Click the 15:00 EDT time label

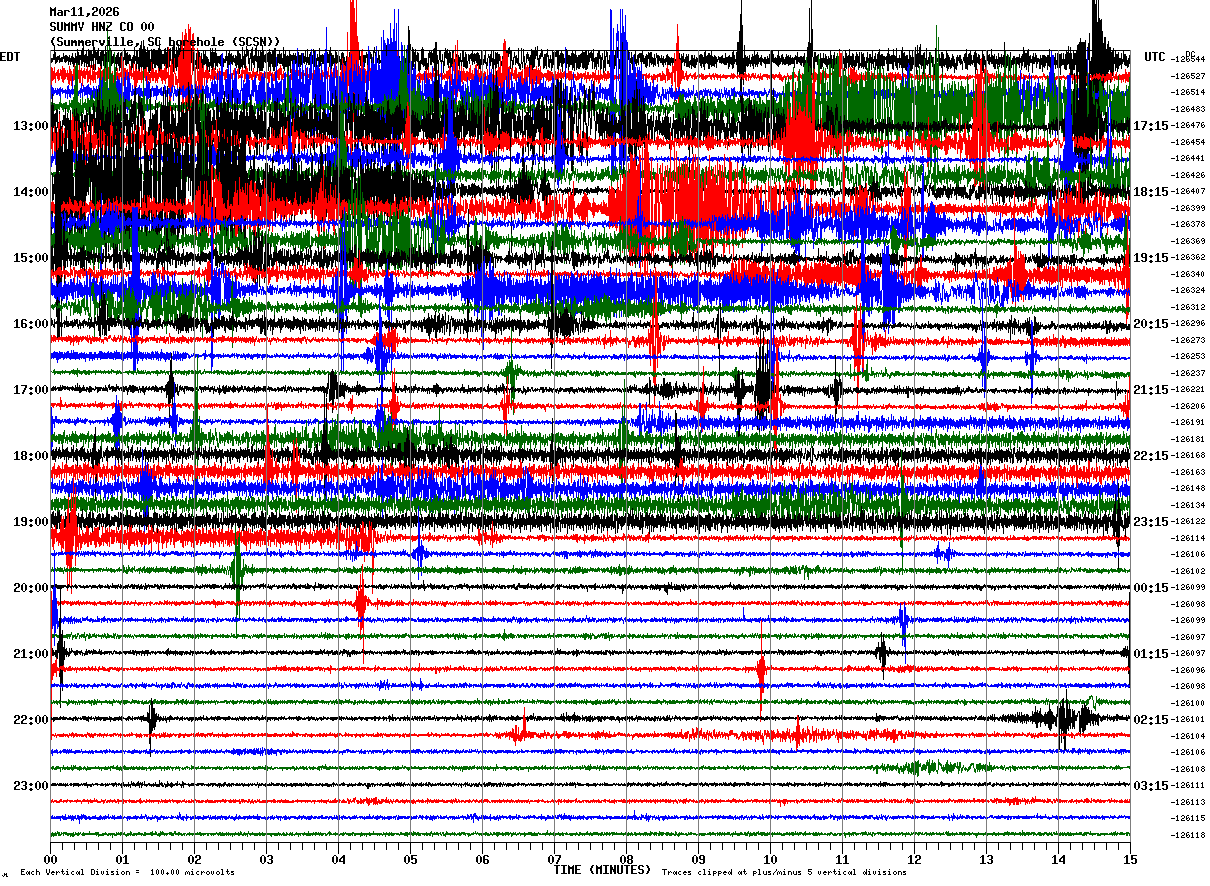pyautogui.click(x=31, y=258)
